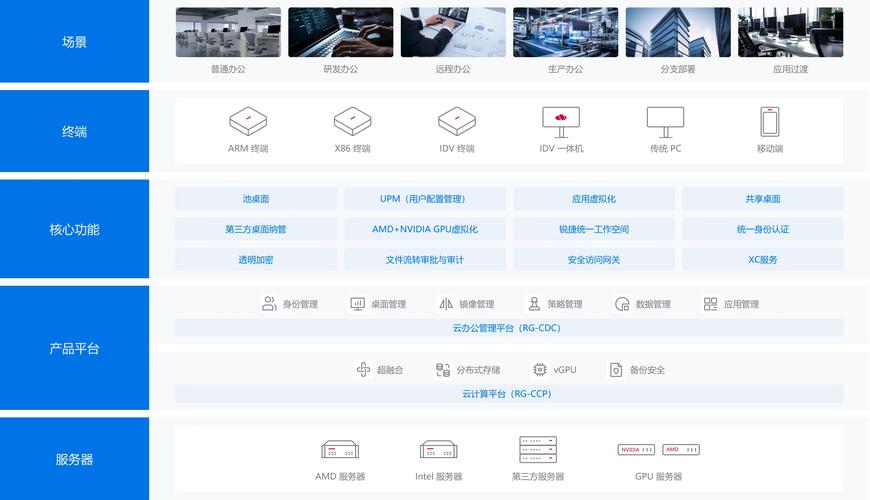870x500 pixels.
Task: Open the 分支部署 building thumbnail
Action: click(x=678, y=32)
